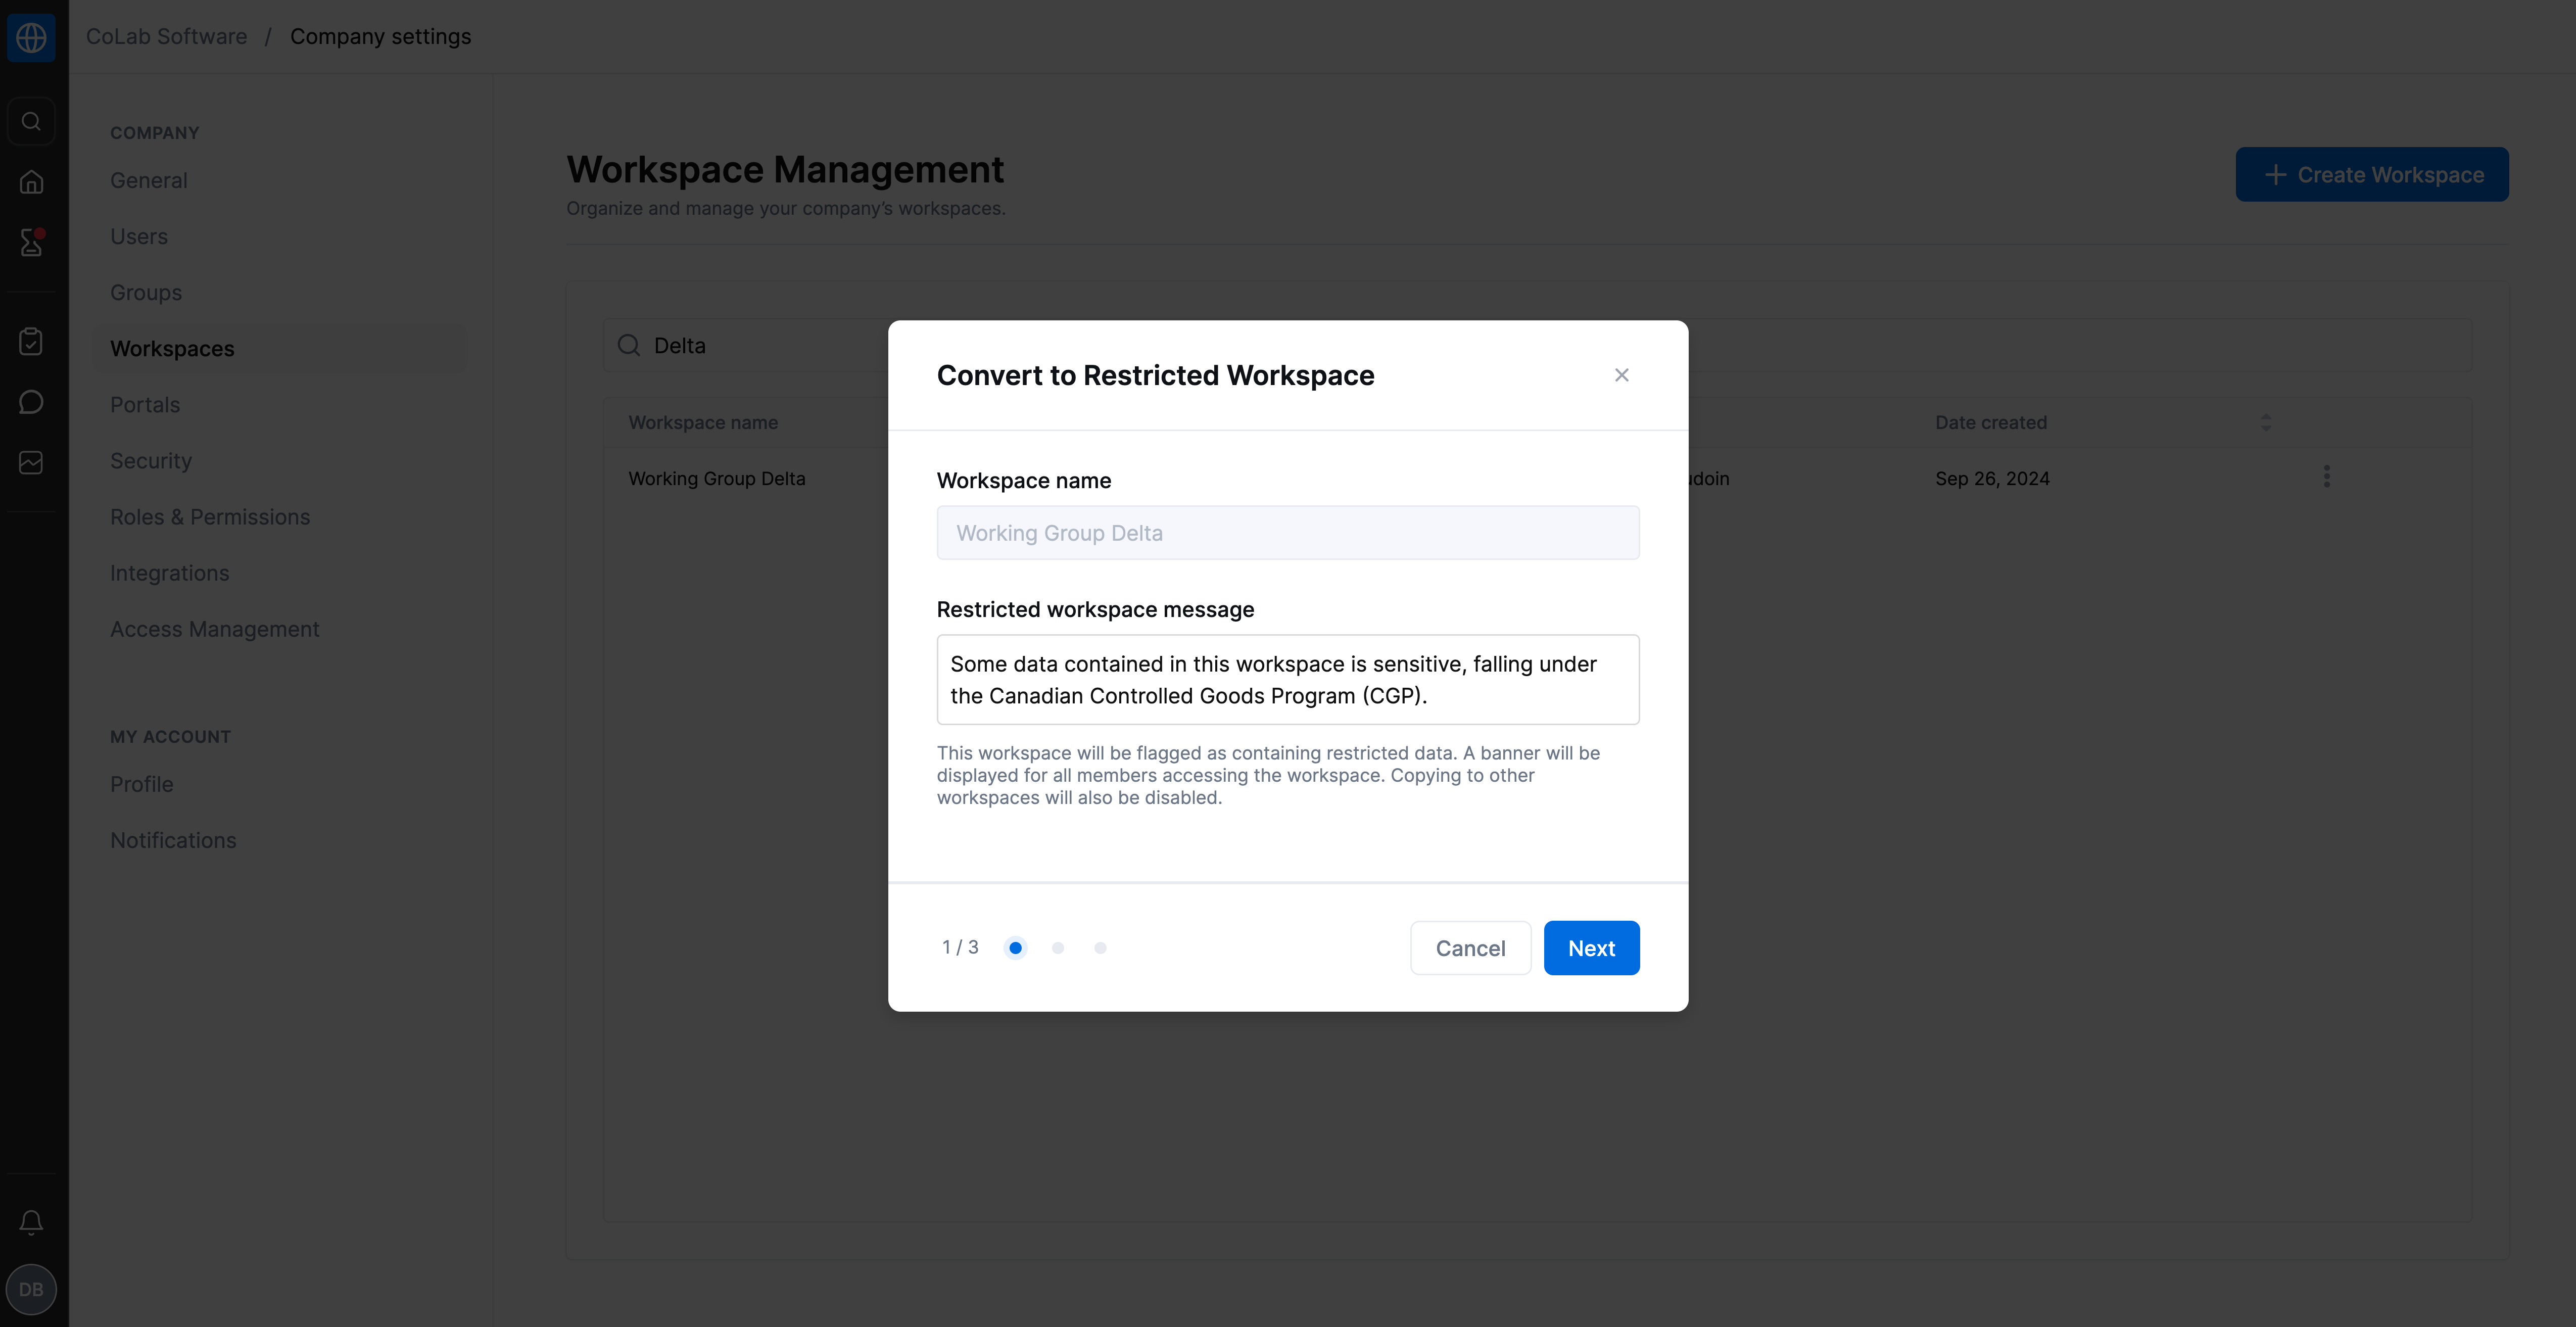Click the Workspace name column header

pyautogui.click(x=703, y=422)
